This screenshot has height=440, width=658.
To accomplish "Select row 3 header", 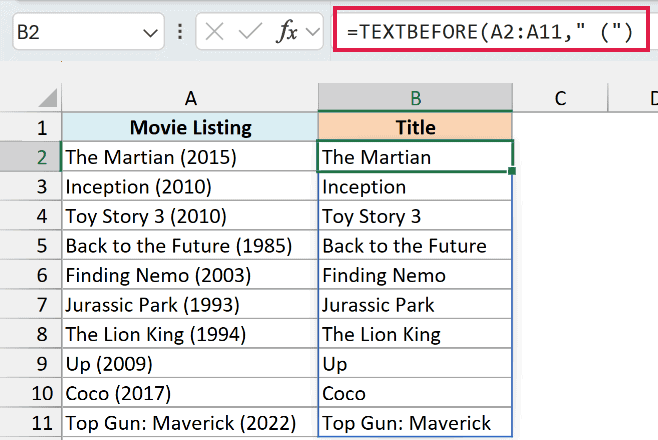I will (x=31, y=186).
